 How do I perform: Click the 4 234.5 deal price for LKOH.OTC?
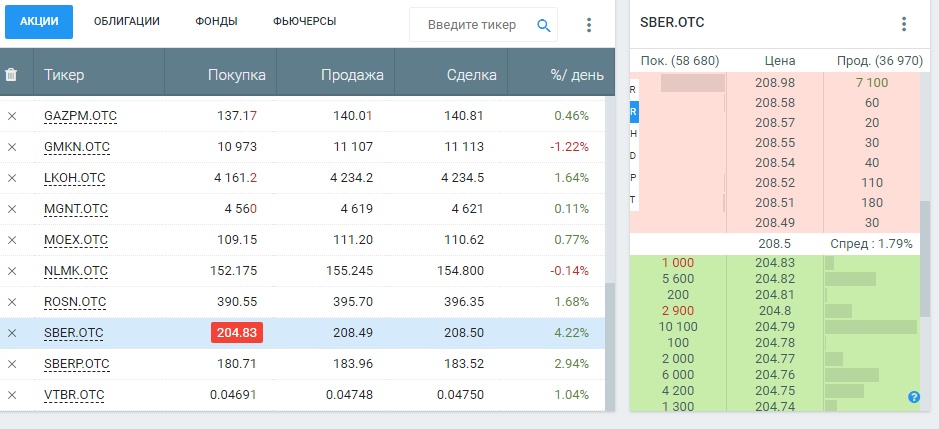(x=462, y=178)
